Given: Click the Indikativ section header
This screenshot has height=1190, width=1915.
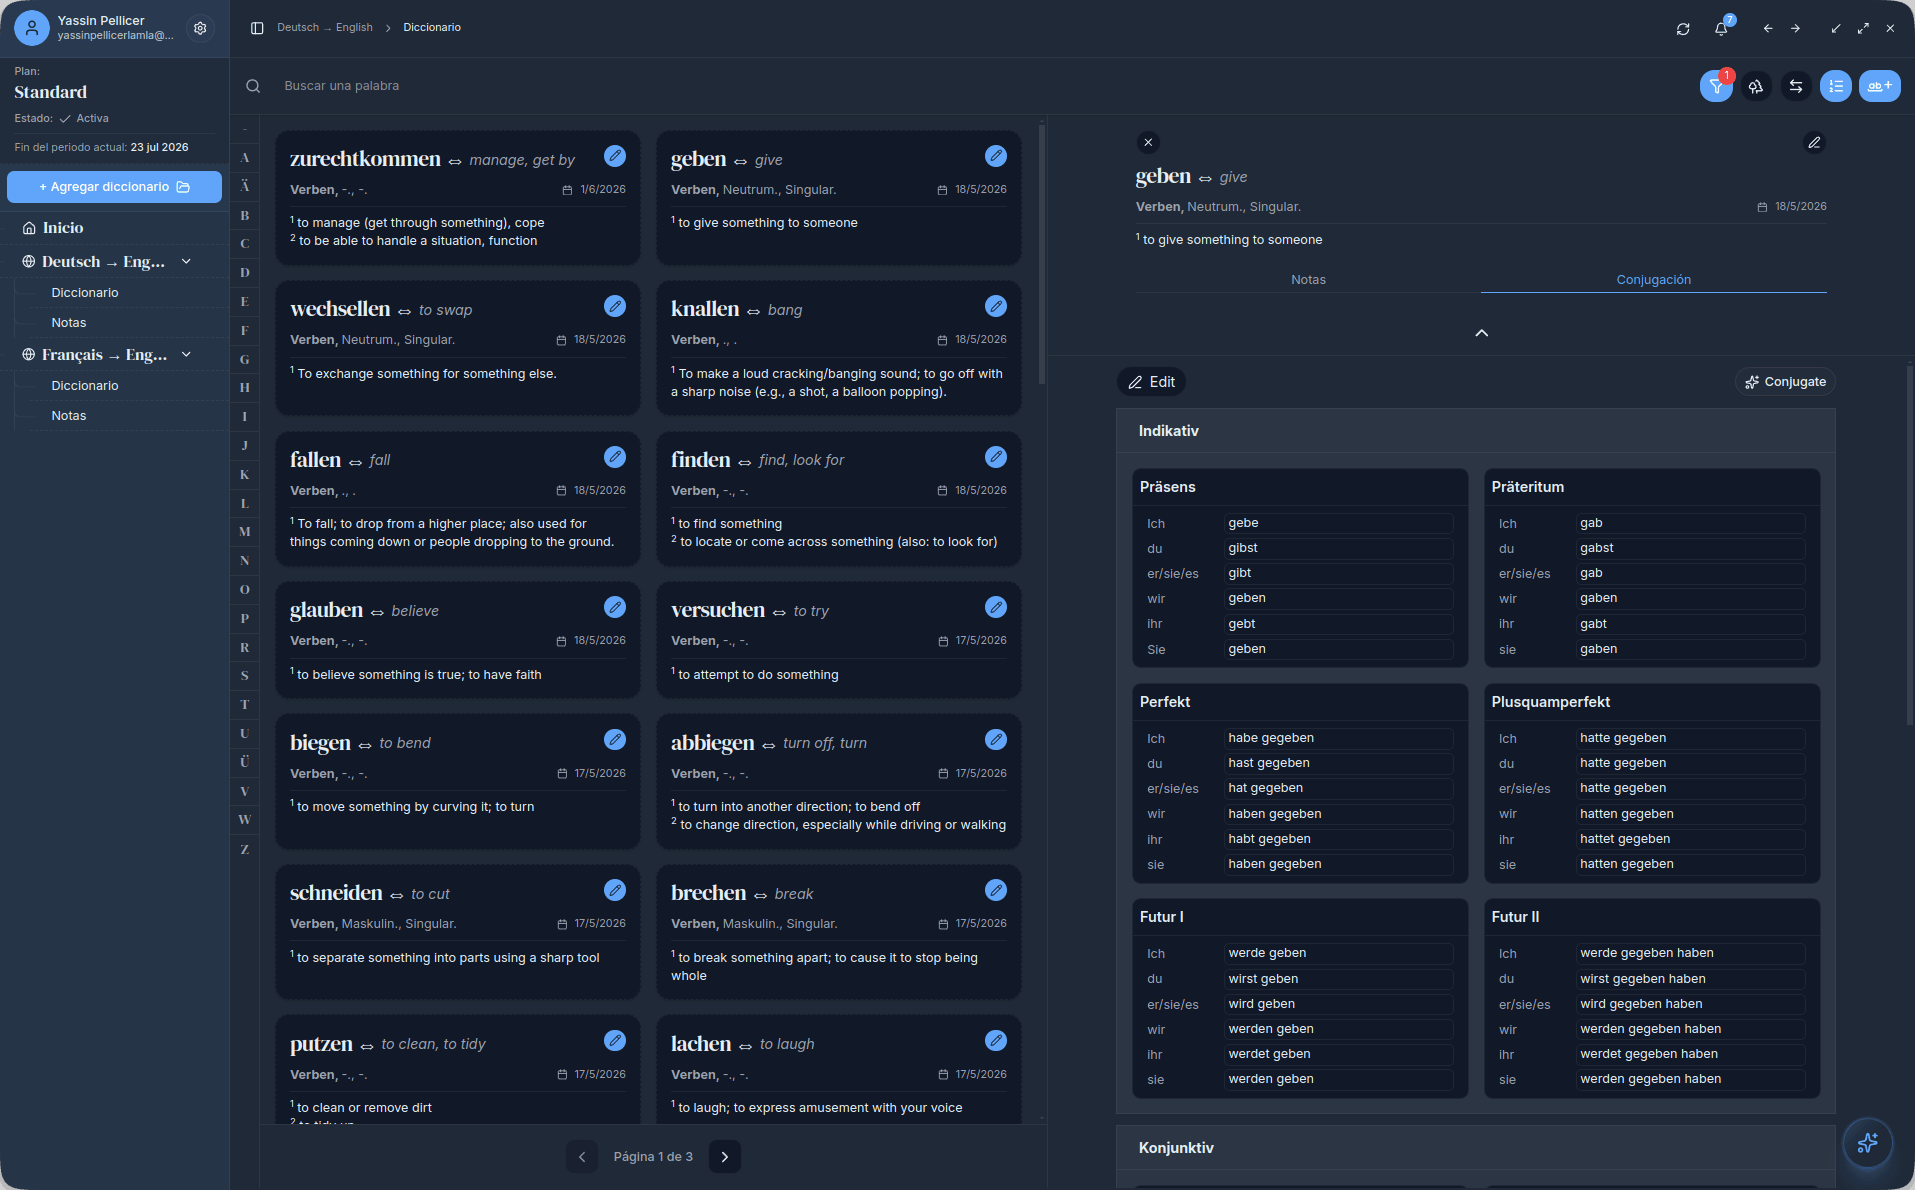Looking at the screenshot, I should click(x=1476, y=431).
